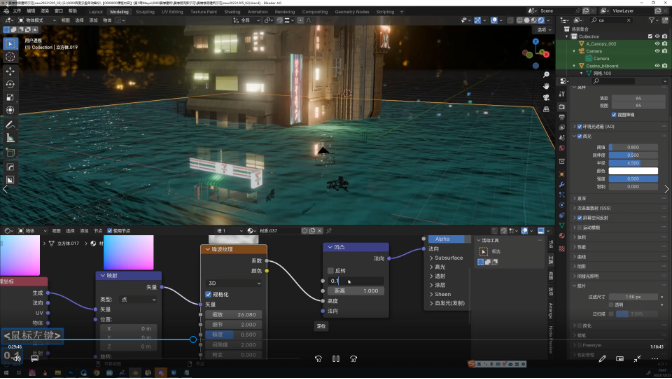
Task: Choose the Measure ruler tool
Action: [10, 138]
